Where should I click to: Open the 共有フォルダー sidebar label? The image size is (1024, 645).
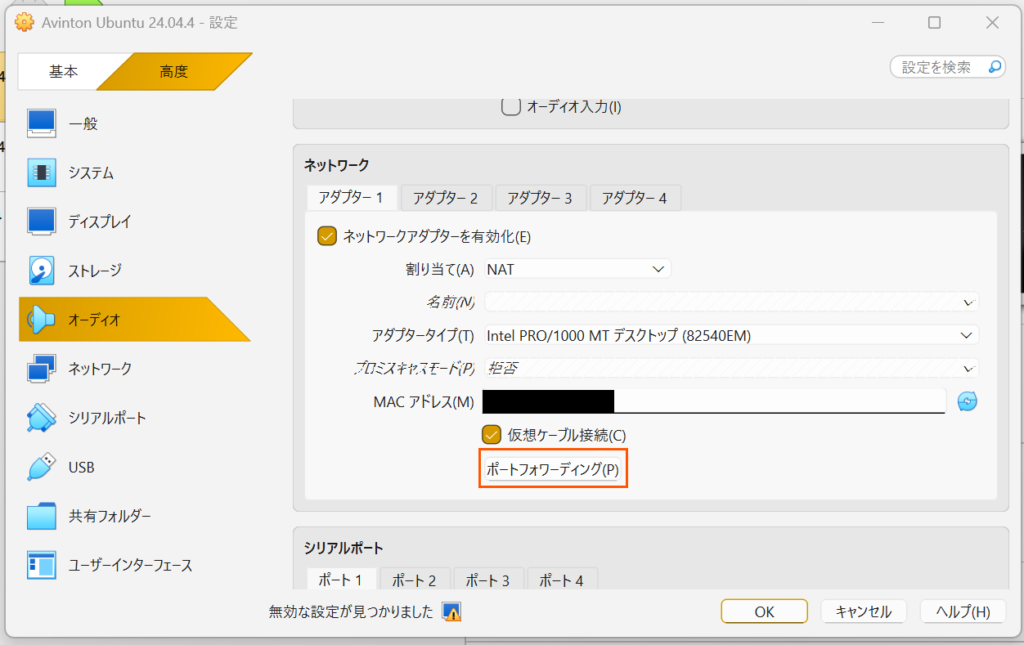pos(110,516)
